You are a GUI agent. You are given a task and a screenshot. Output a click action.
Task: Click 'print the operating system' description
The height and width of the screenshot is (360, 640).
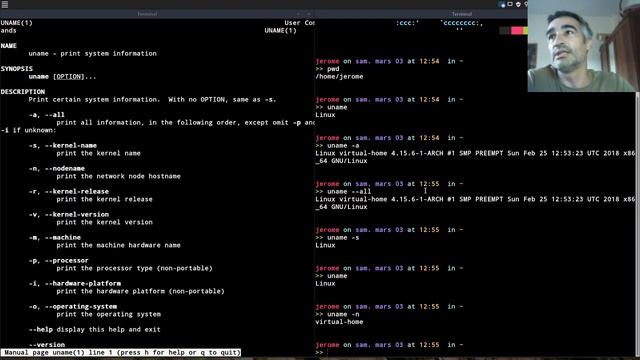(109, 314)
